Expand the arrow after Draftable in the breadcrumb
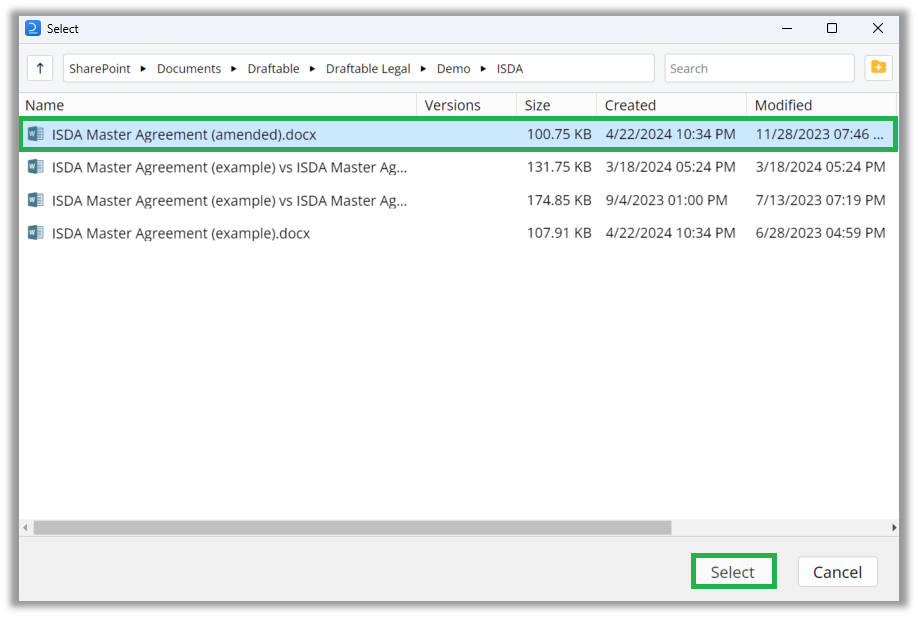This screenshot has height=617, width=918. [x=313, y=69]
